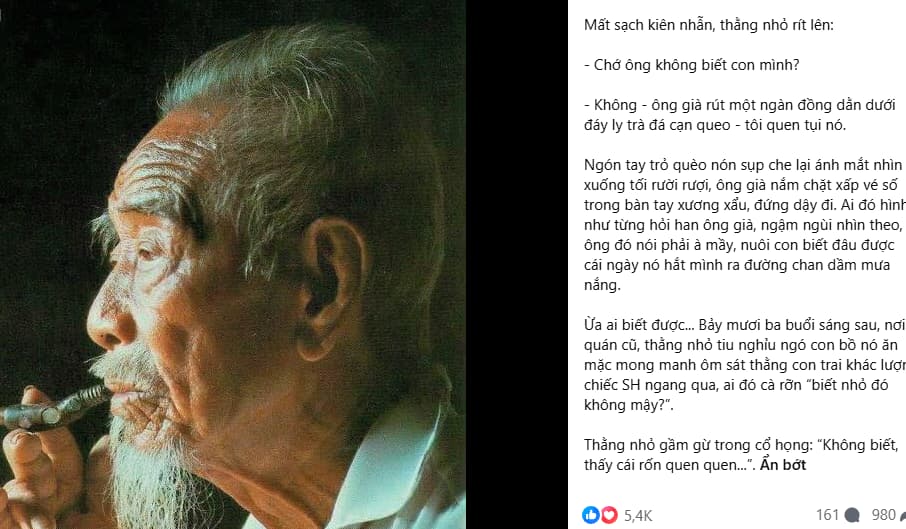Open the comment bubble icon beside 161

pos(852,515)
